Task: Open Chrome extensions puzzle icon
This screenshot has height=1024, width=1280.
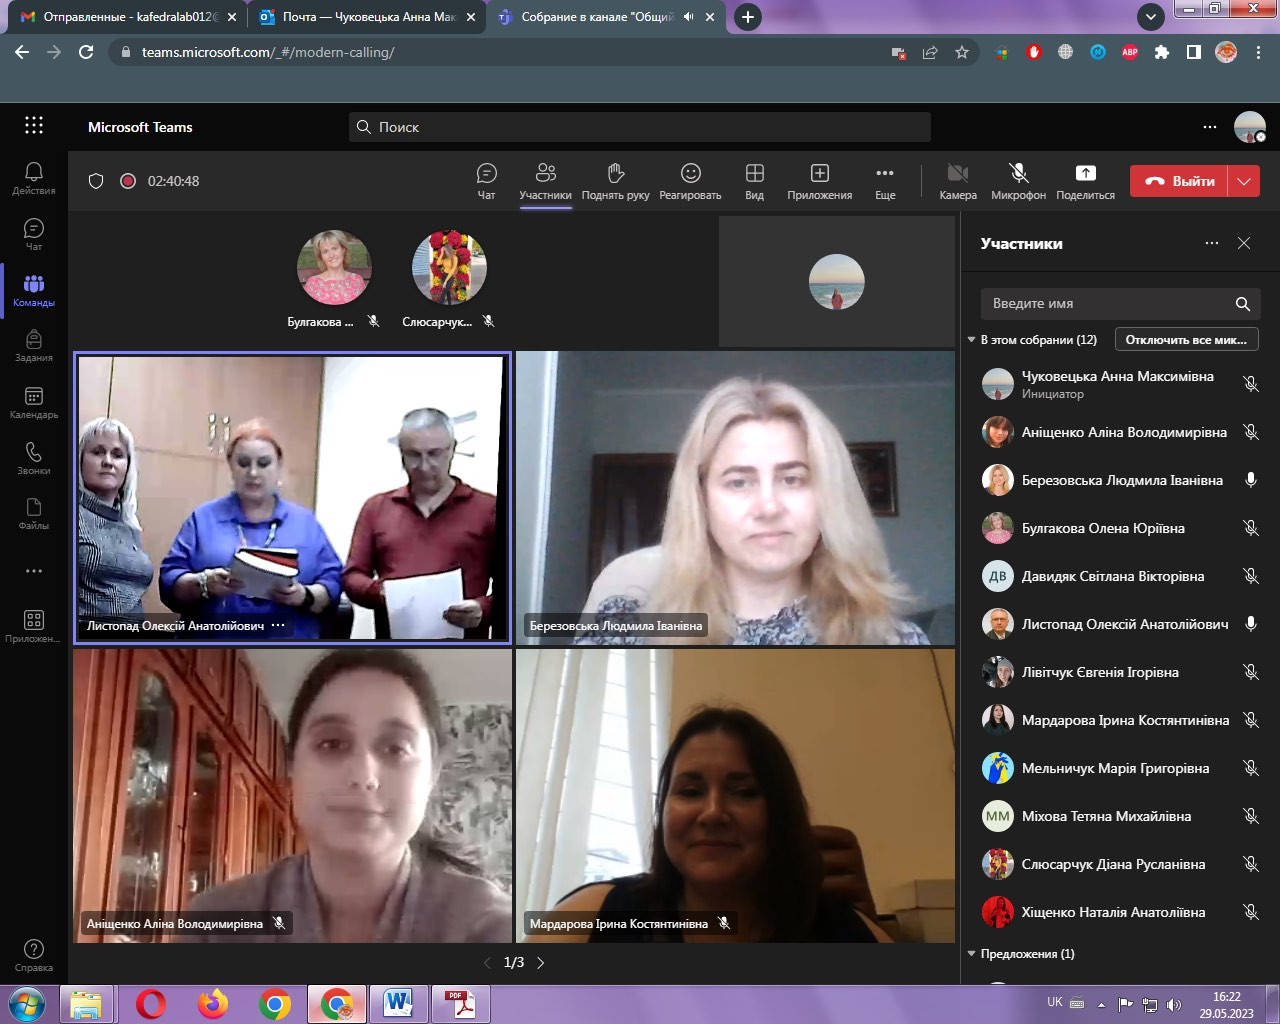Action: 1162,52
